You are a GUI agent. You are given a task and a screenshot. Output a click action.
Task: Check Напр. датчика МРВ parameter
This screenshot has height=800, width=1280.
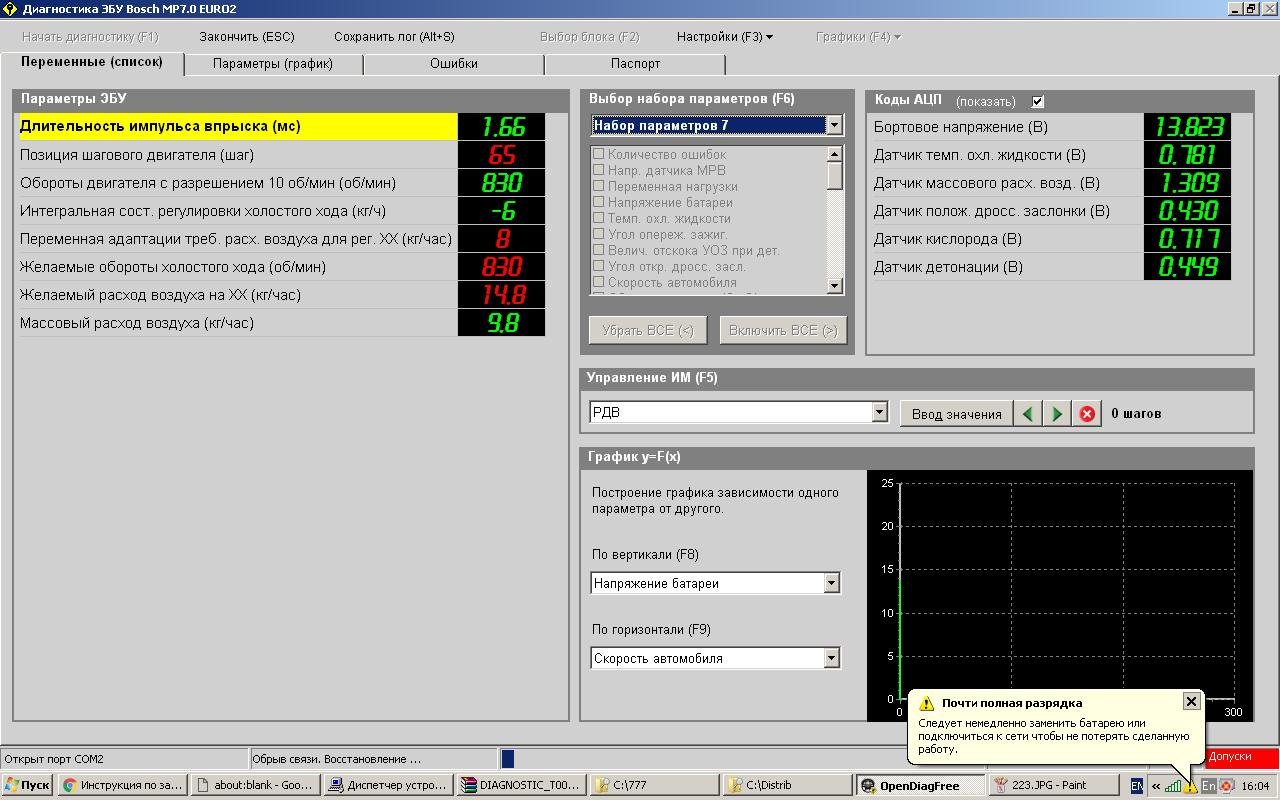[598, 170]
